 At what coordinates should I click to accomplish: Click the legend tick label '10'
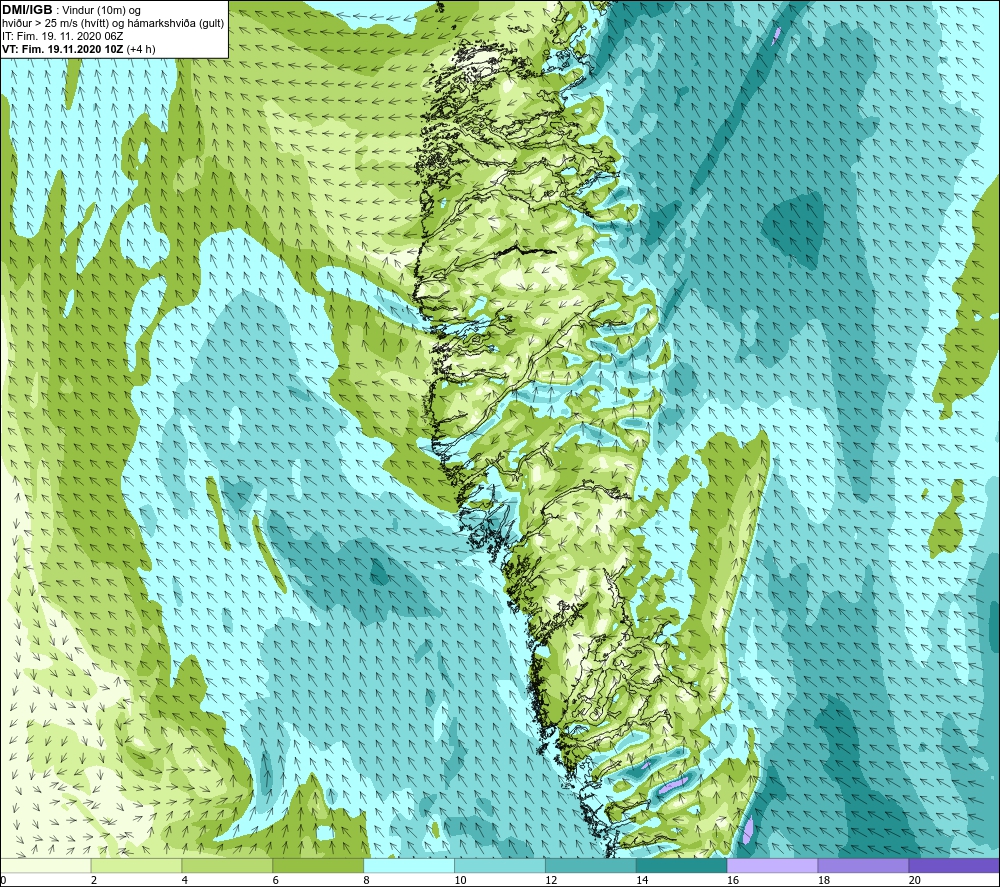coord(460,880)
